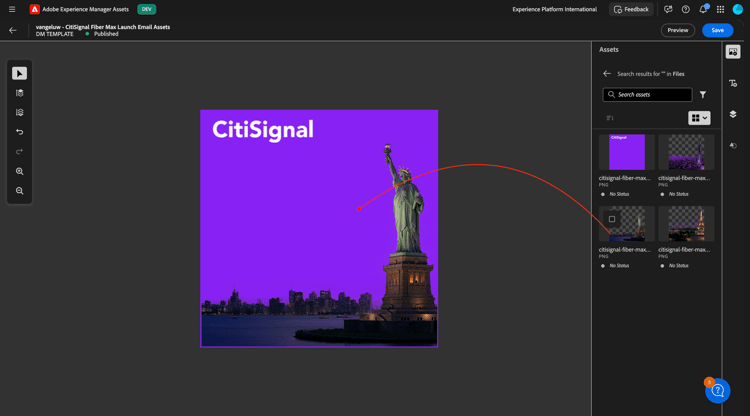This screenshot has height=416, width=750.
Task: Click in the Search assets field
Action: click(x=647, y=95)
